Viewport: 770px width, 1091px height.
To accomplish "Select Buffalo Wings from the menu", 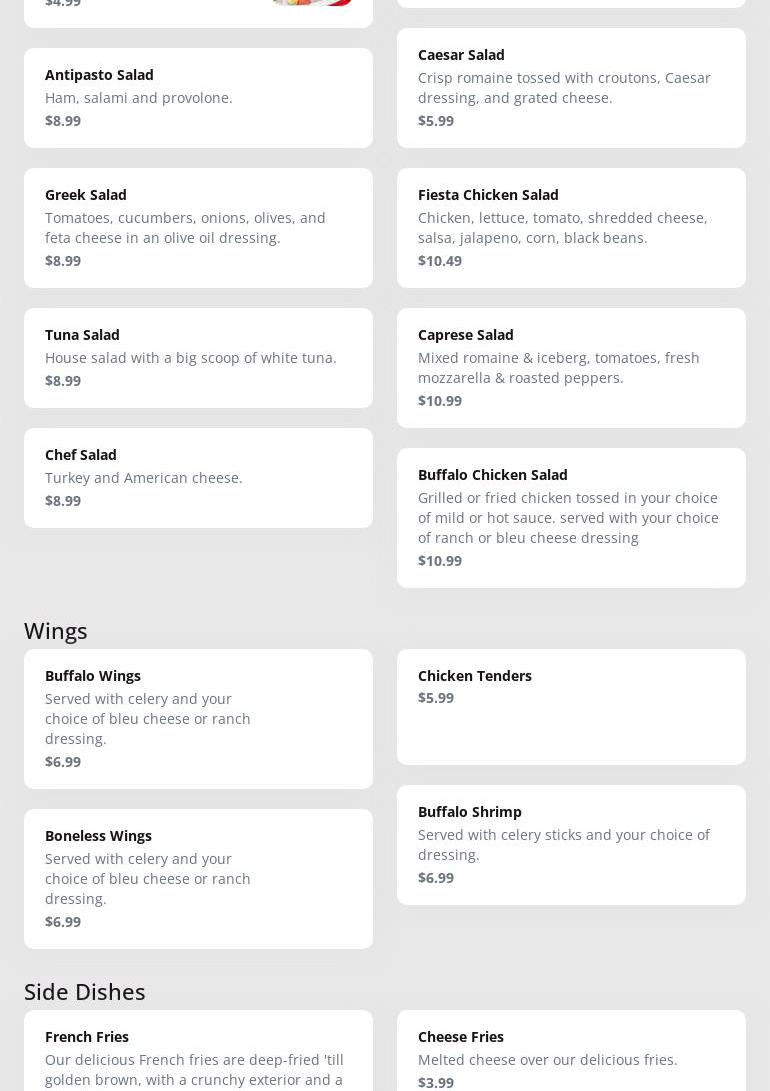I will [x=198, y=718].
